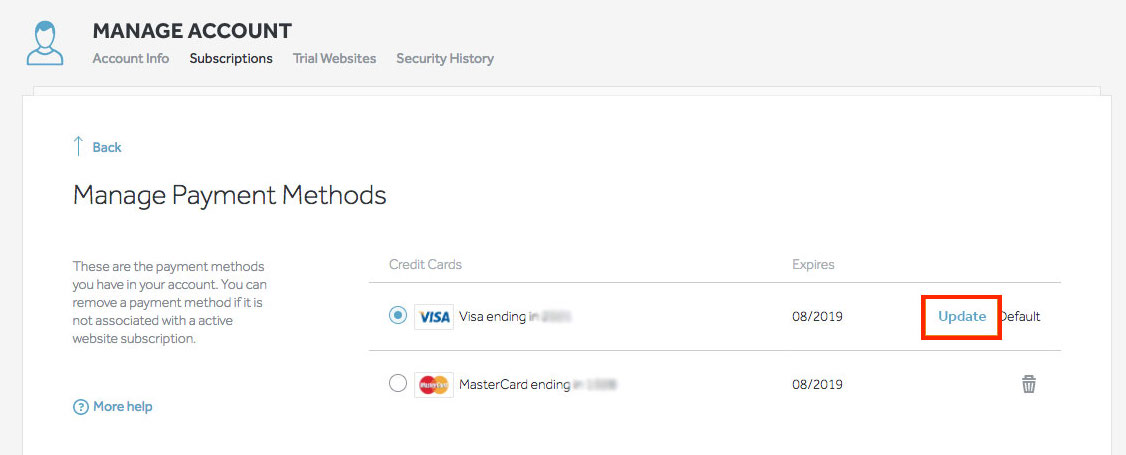The image size is (1126, 455).
Task: Click the user account avatar icon
Action: coord(45,43)
